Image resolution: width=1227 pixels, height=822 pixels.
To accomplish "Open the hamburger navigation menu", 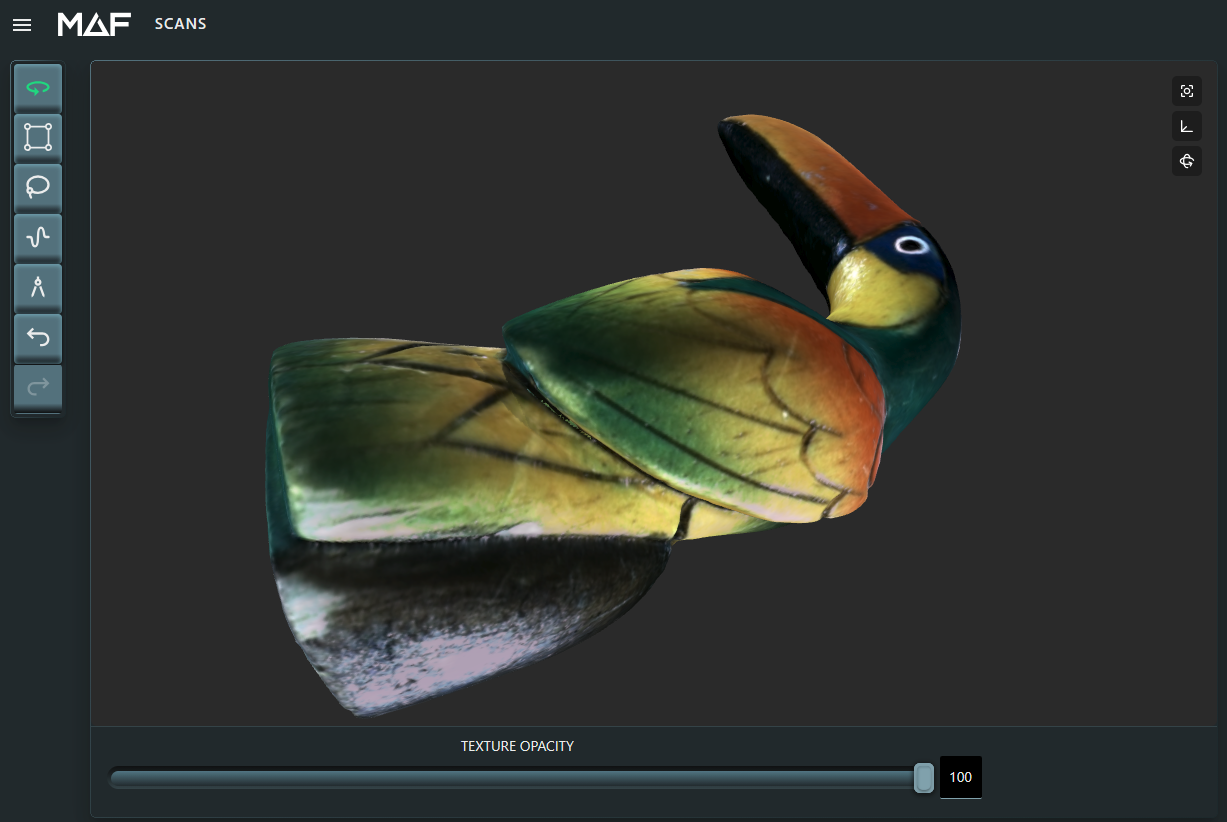I will [22, 24].
